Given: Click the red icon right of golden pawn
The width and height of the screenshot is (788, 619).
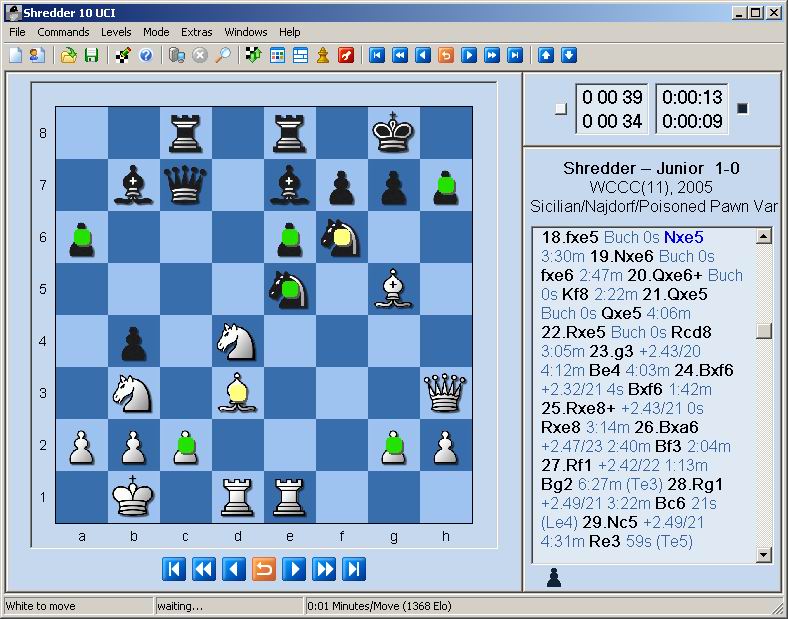Looking at the screenshot, I should [x=346, y=55].
